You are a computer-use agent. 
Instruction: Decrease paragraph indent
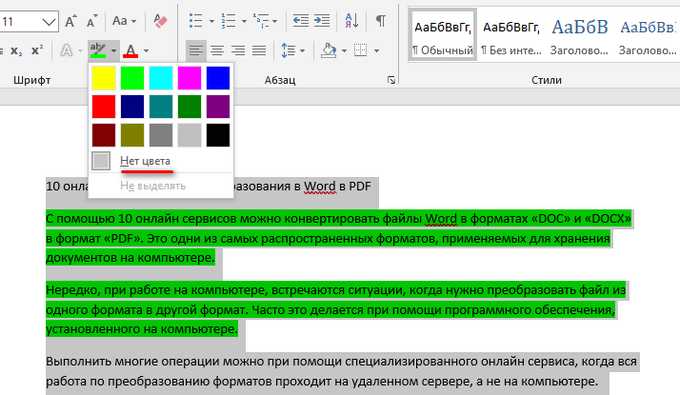tap(300, 21)
